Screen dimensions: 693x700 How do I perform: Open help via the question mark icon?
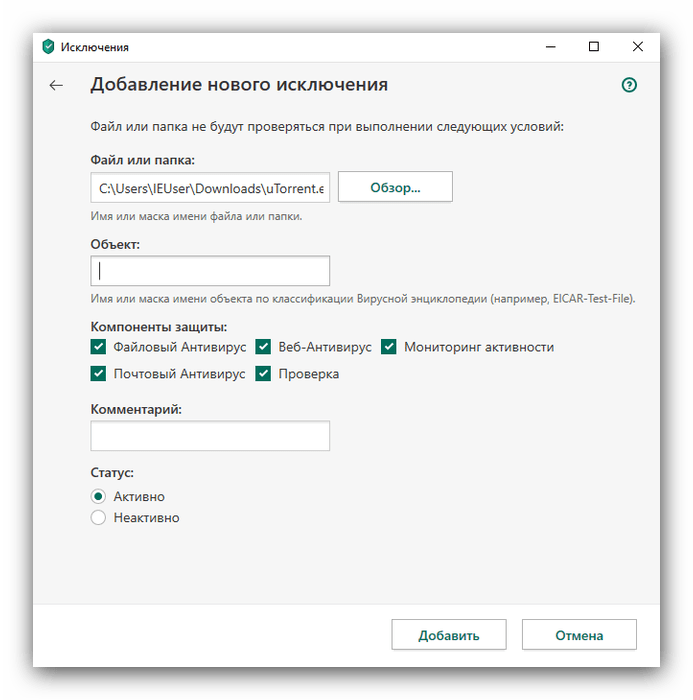[629, 85]
